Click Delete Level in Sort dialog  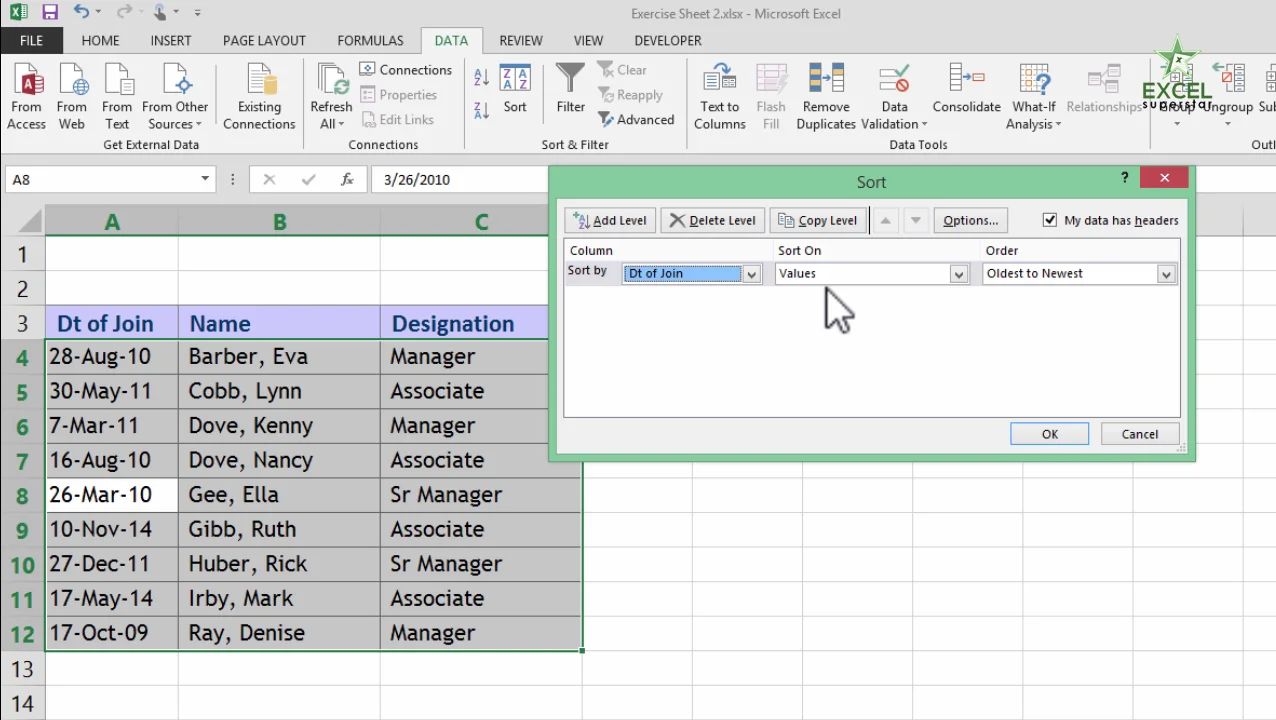point(713,220)
